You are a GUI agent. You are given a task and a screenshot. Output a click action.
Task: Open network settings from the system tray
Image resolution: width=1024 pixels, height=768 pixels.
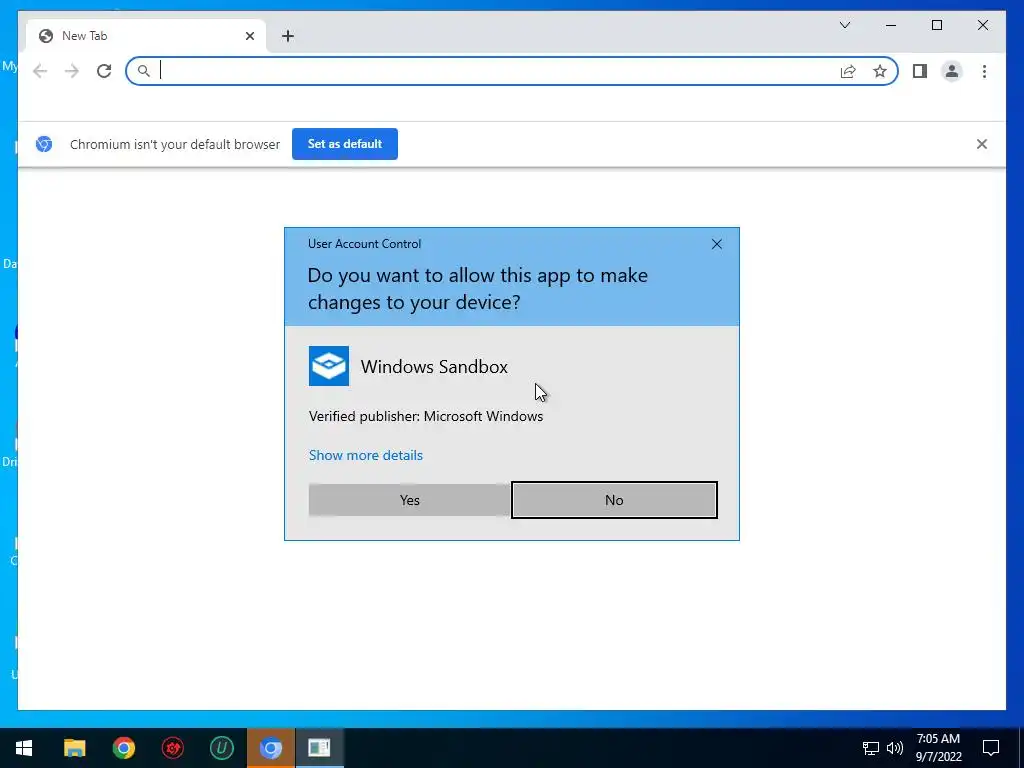point(871,748)
